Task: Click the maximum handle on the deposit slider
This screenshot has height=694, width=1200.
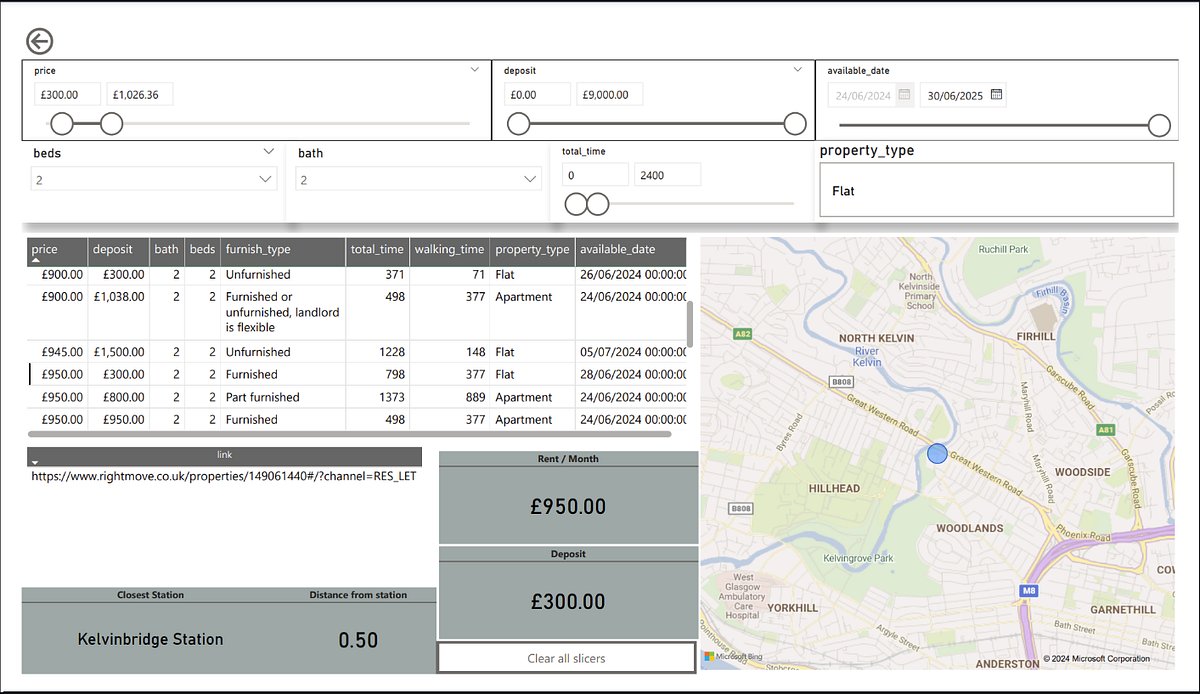Action: [x=794, y=123]
